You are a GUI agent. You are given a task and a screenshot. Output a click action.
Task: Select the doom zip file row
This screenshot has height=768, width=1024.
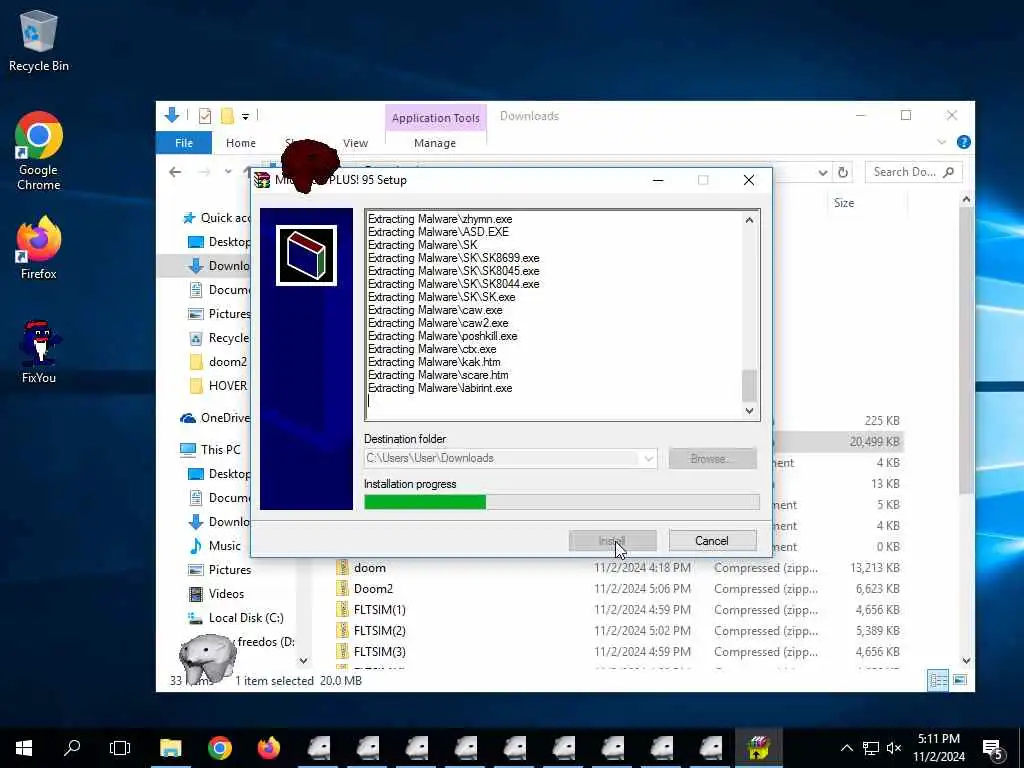pyautogui.click(x=619, y=568)
